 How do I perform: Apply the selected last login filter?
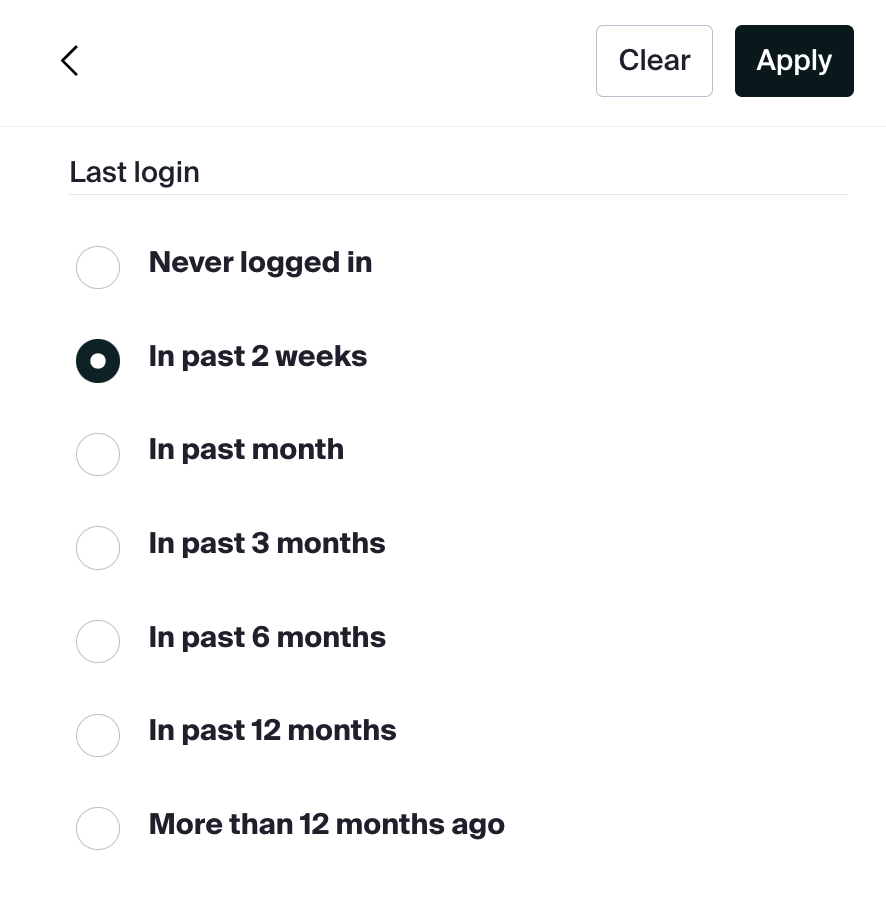point(794,61)
